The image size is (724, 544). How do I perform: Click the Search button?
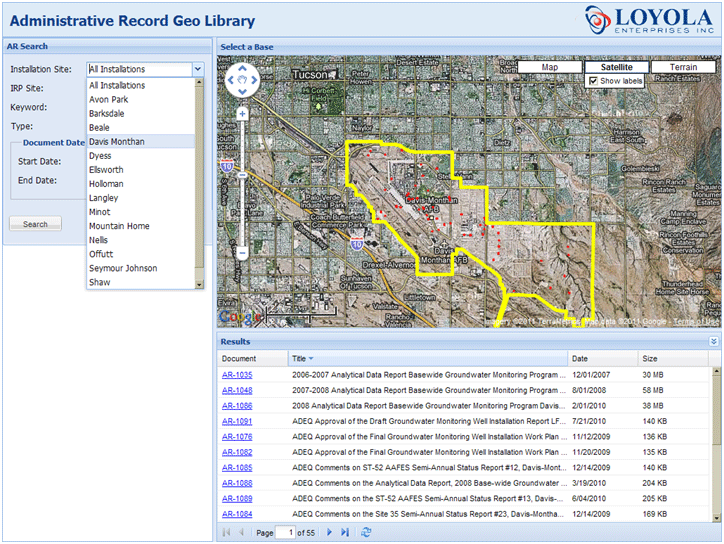pyautogui.click(x=36, y=224)
